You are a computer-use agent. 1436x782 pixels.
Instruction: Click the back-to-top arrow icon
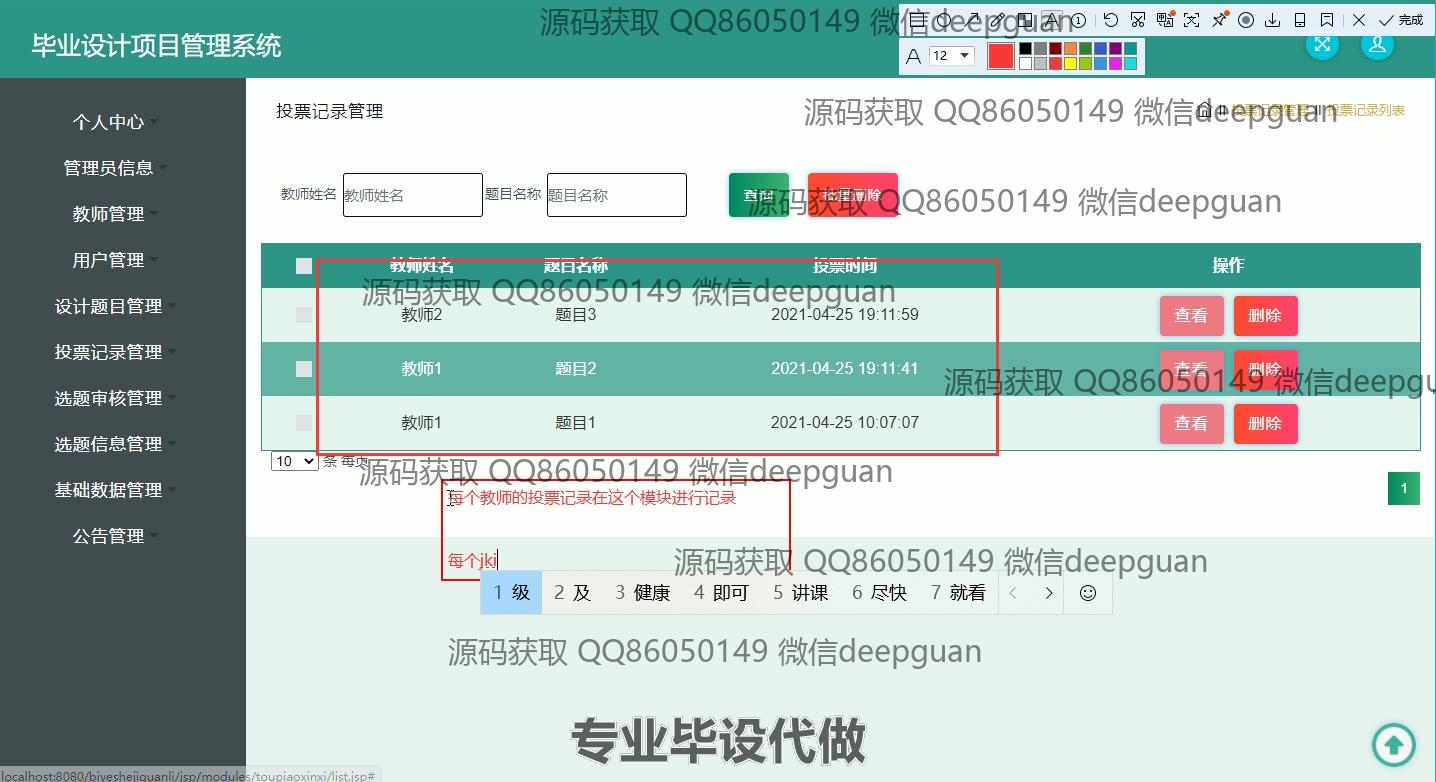(1393, 744)
